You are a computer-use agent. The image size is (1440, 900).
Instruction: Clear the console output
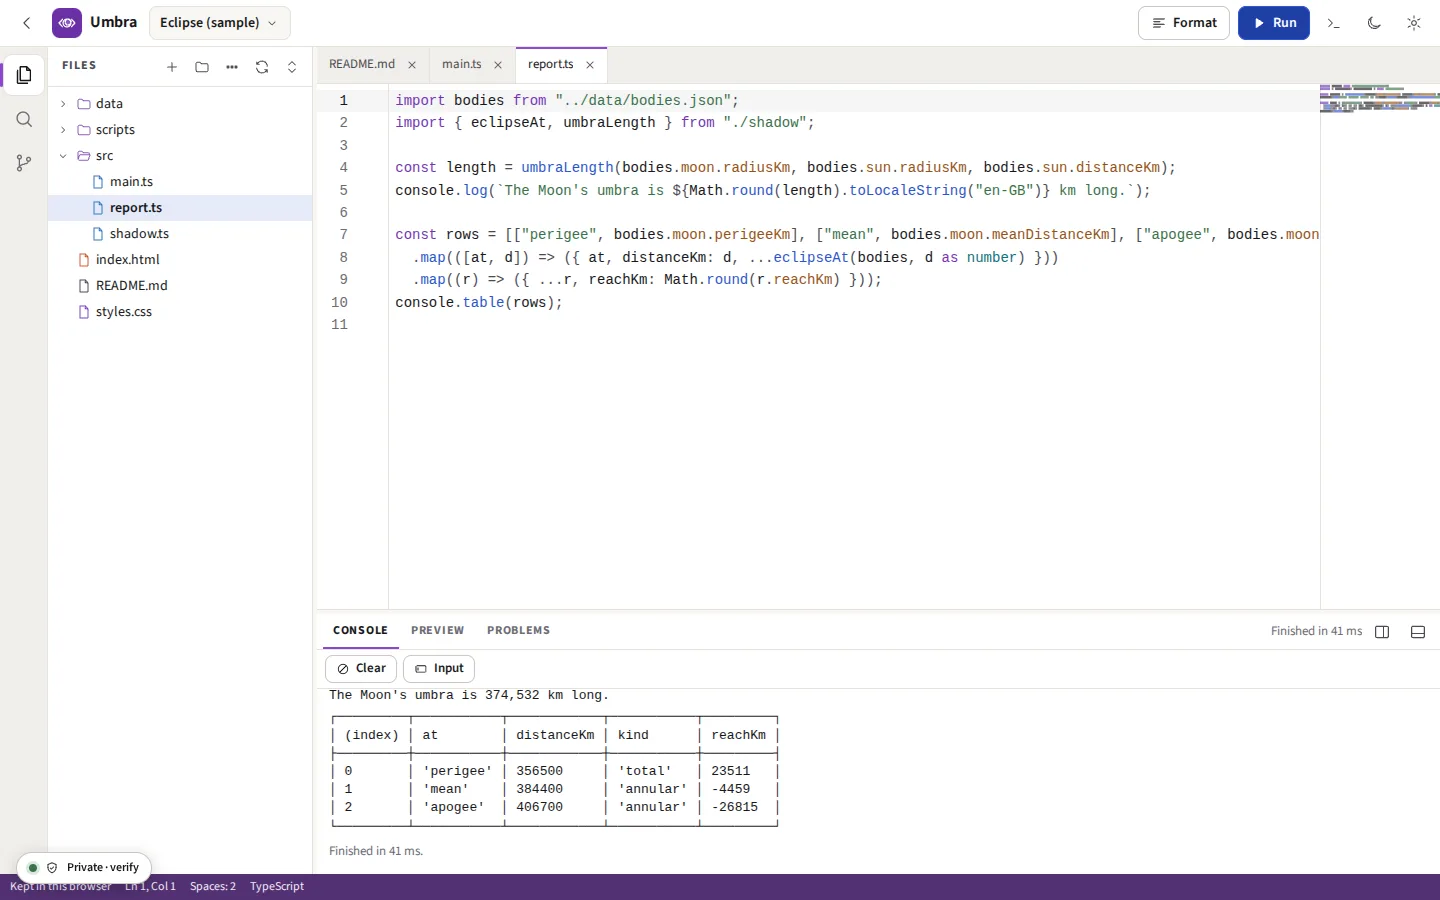tap(361, 668)
